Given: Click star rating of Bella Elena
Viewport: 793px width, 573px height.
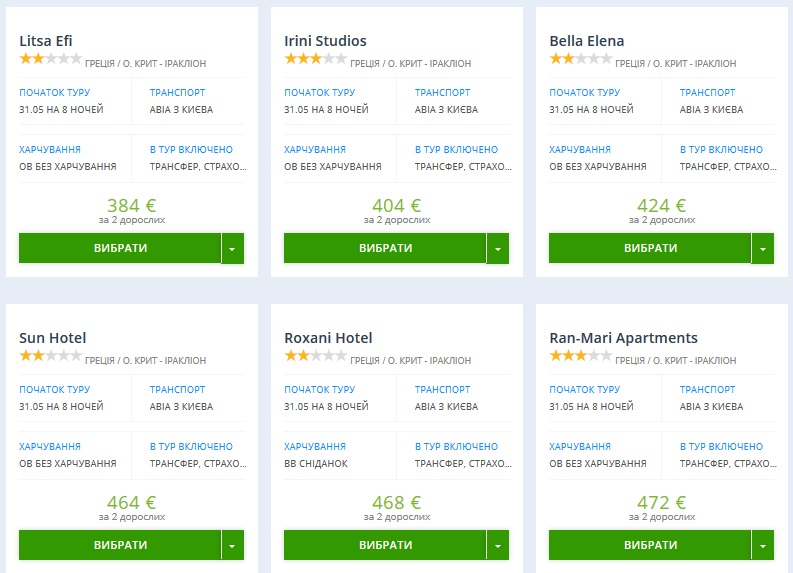Looking at the screenshot, I should click(x=580, y=59).
